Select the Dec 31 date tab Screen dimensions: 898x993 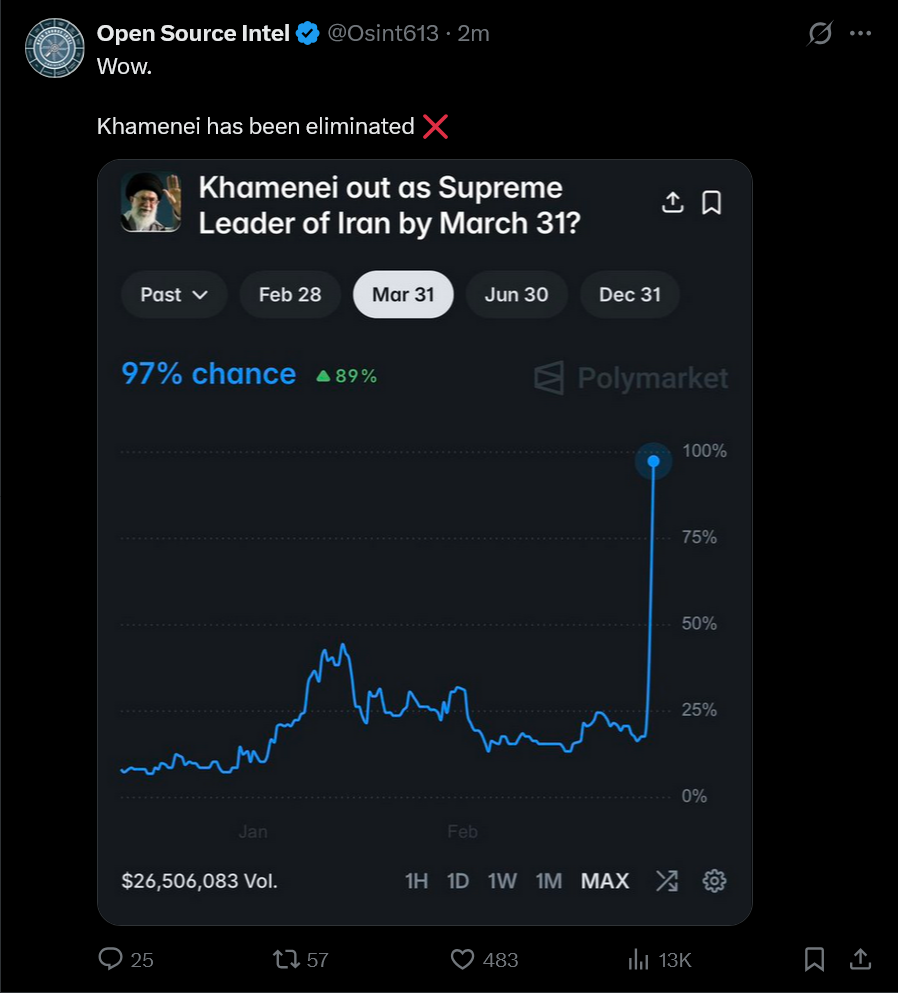630,295
